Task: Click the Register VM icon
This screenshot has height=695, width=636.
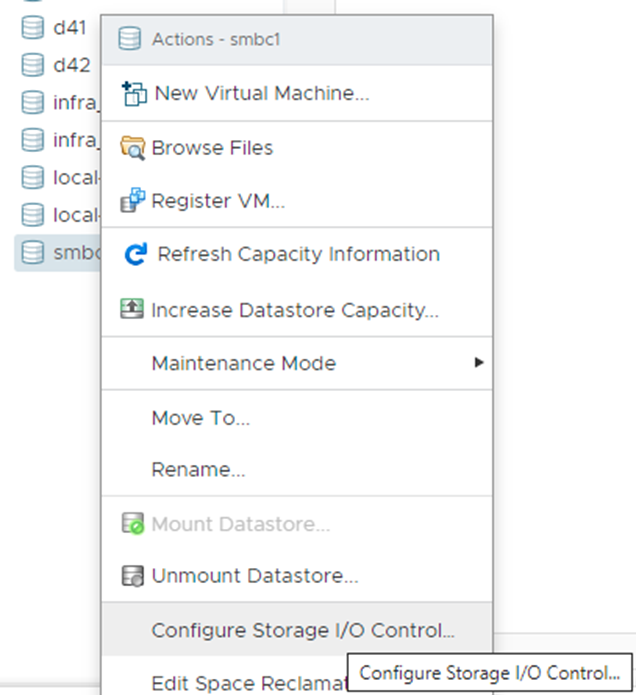Action: 133,201
